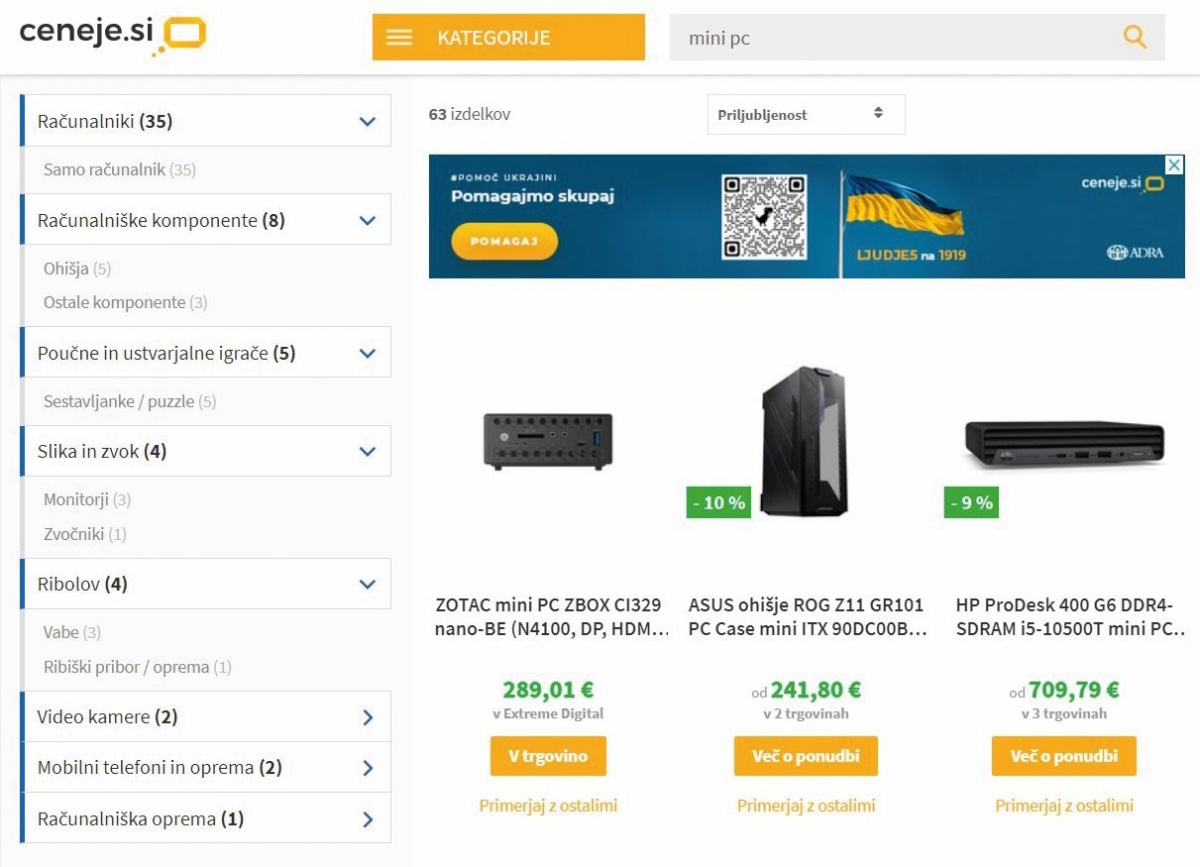Click the 709,79 € price
The height and width of the screenshot is (867, 1200).
1074,690
